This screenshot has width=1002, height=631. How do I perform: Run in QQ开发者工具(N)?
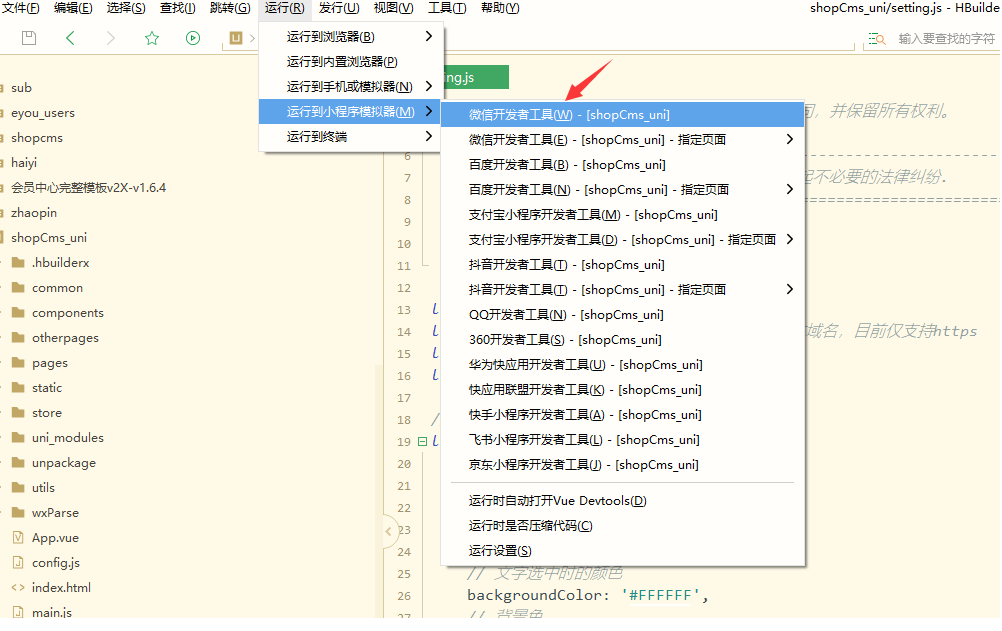622,315
